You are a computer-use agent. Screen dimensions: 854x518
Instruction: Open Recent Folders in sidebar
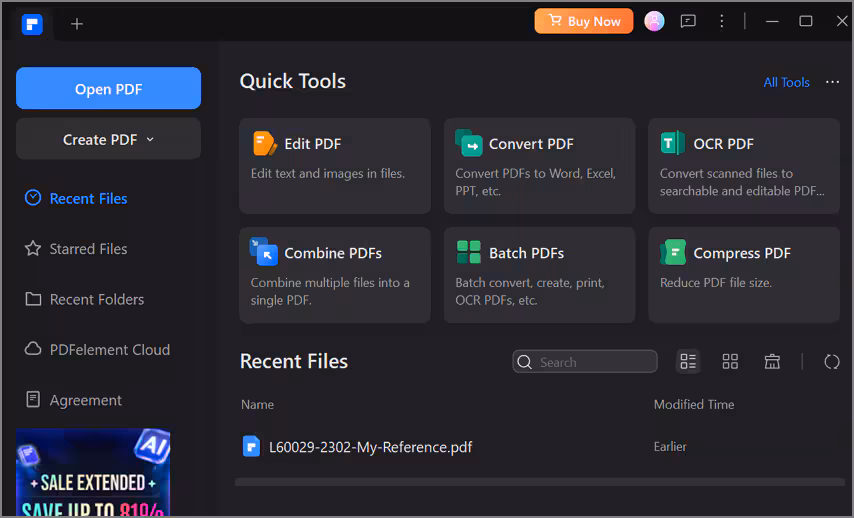point(84,299)
